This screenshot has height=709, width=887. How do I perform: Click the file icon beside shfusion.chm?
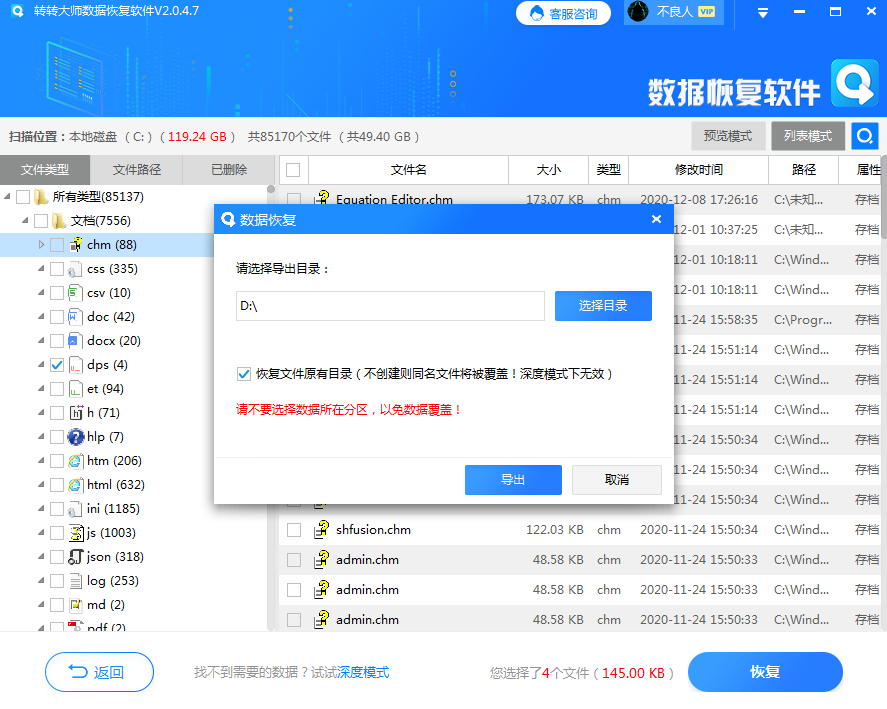[321, 530]
